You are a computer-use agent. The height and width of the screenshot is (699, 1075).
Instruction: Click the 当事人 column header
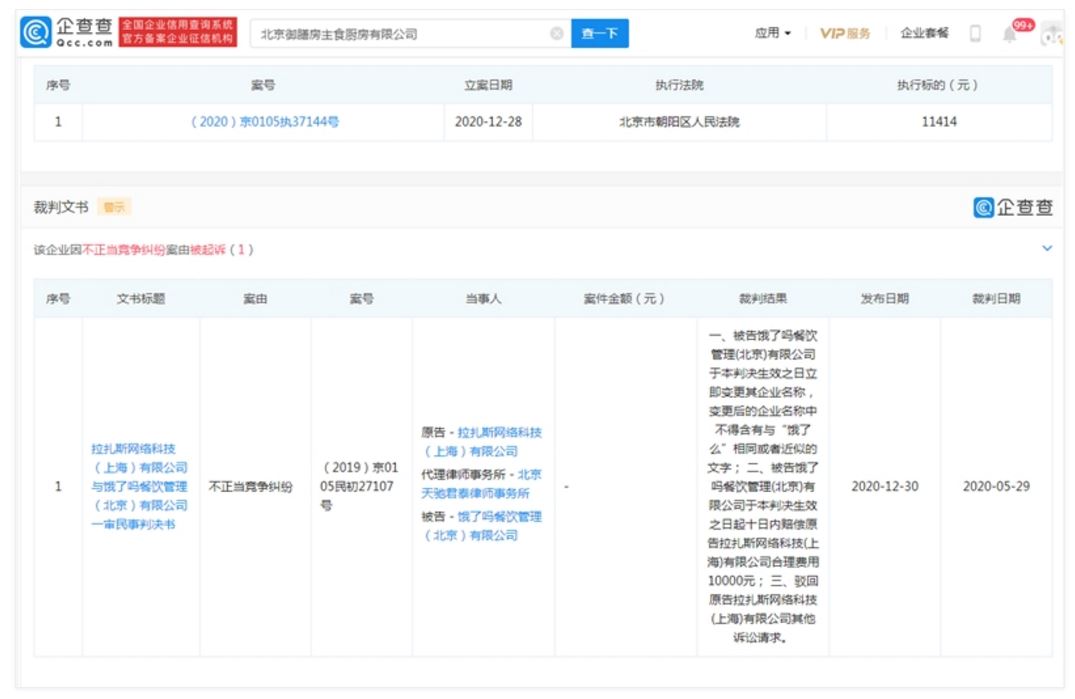[483, 298]
